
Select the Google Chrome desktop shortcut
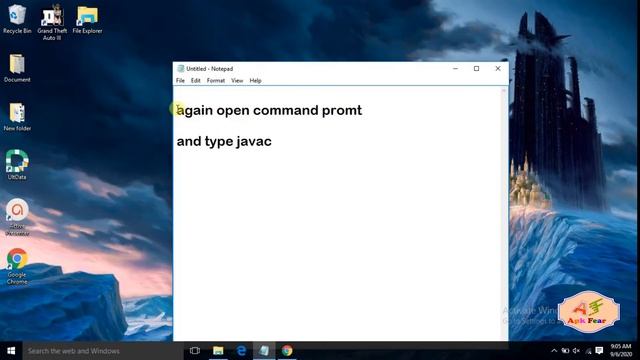pyautogui.click(x=17, y=266)
